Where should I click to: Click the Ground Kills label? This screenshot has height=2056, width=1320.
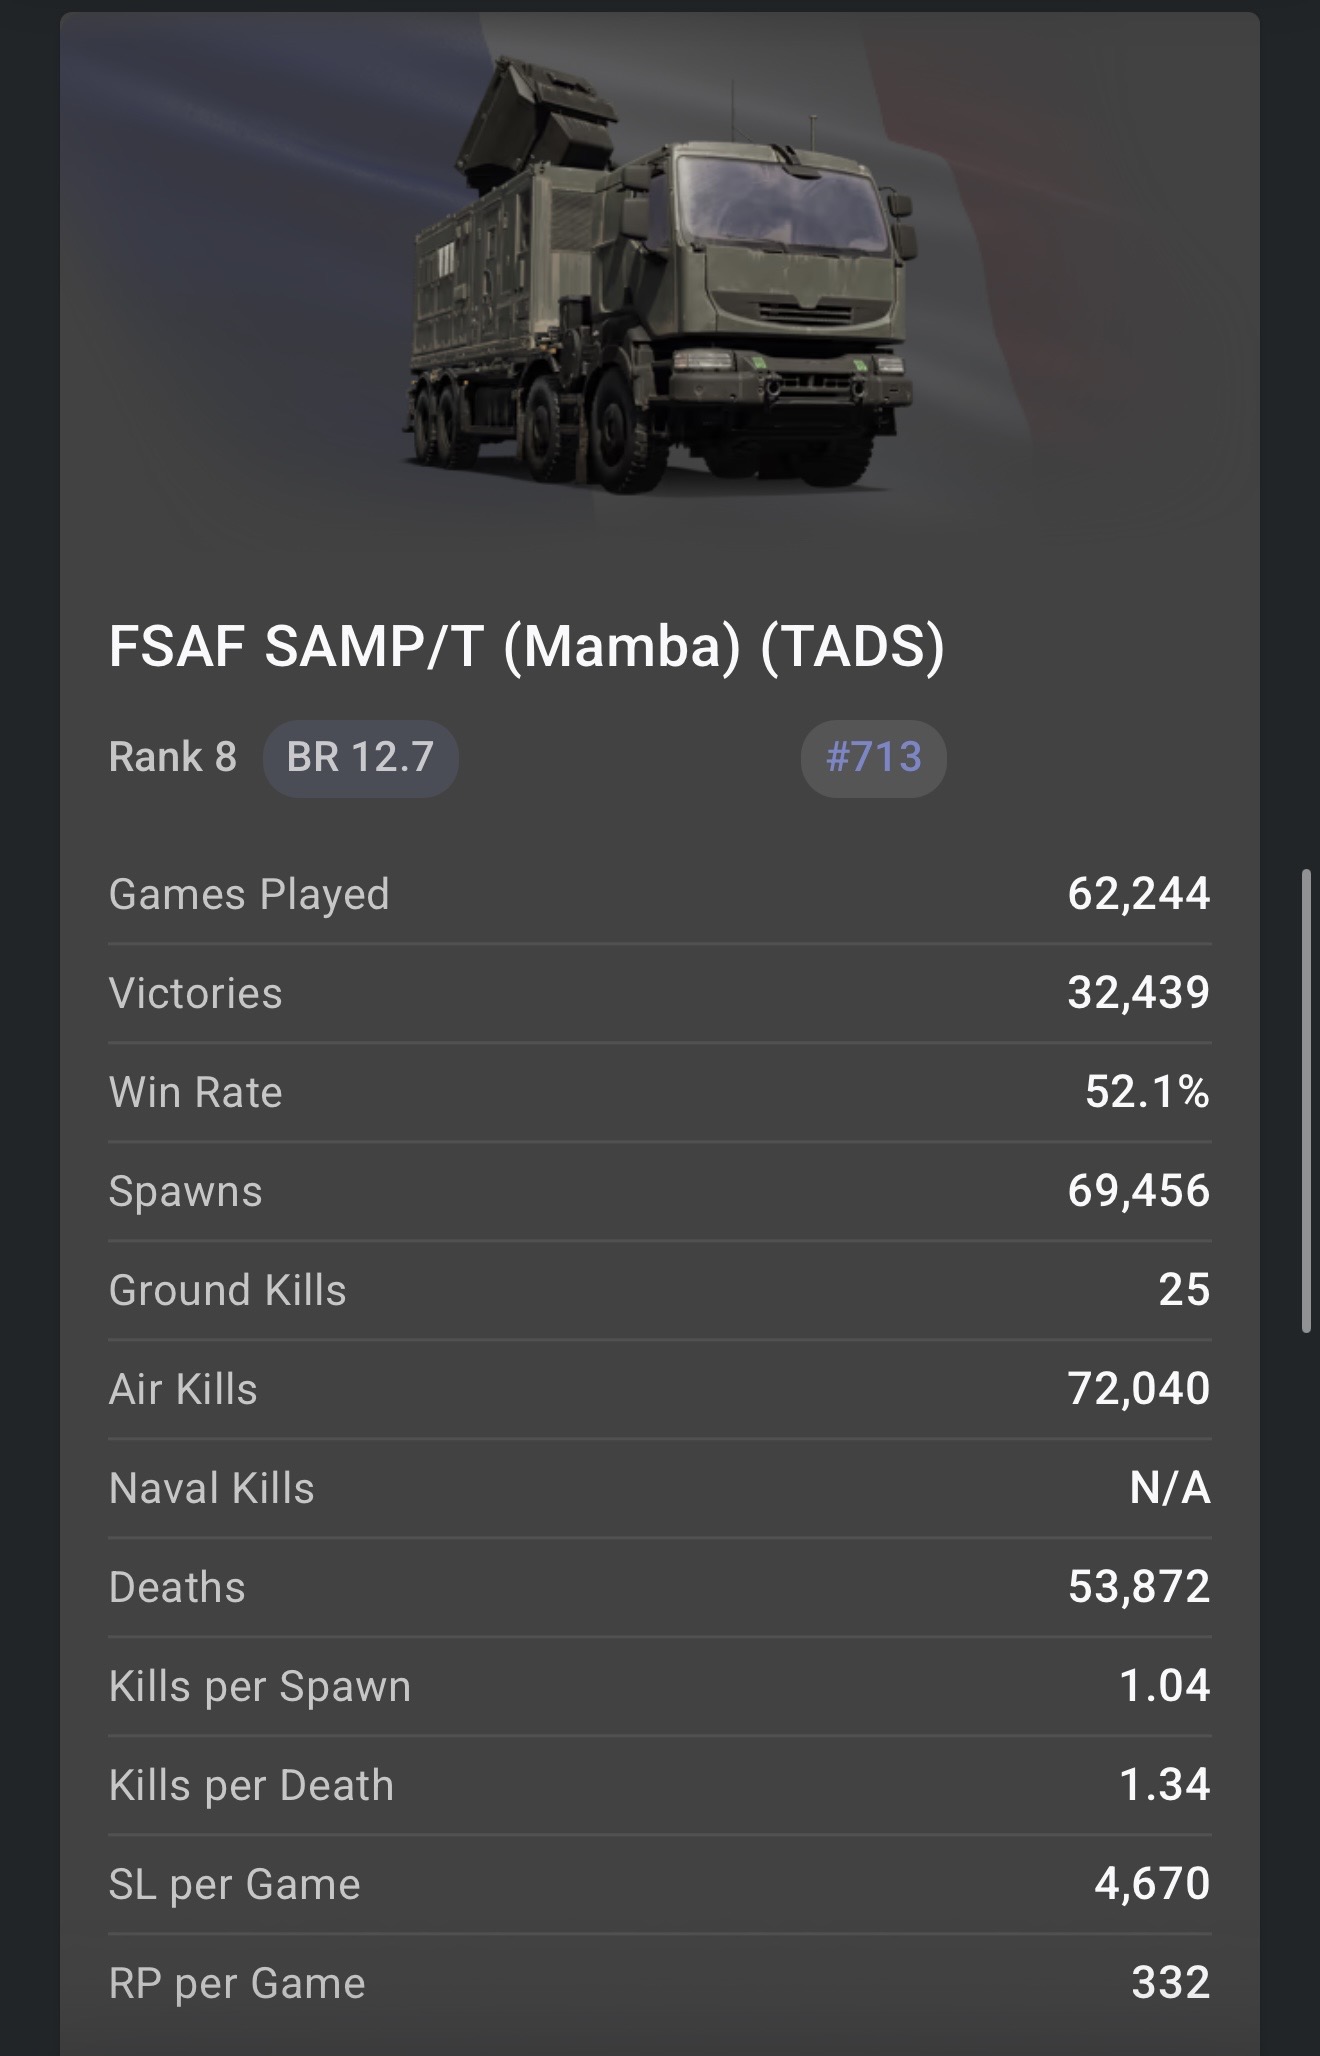pos(228,1290)
